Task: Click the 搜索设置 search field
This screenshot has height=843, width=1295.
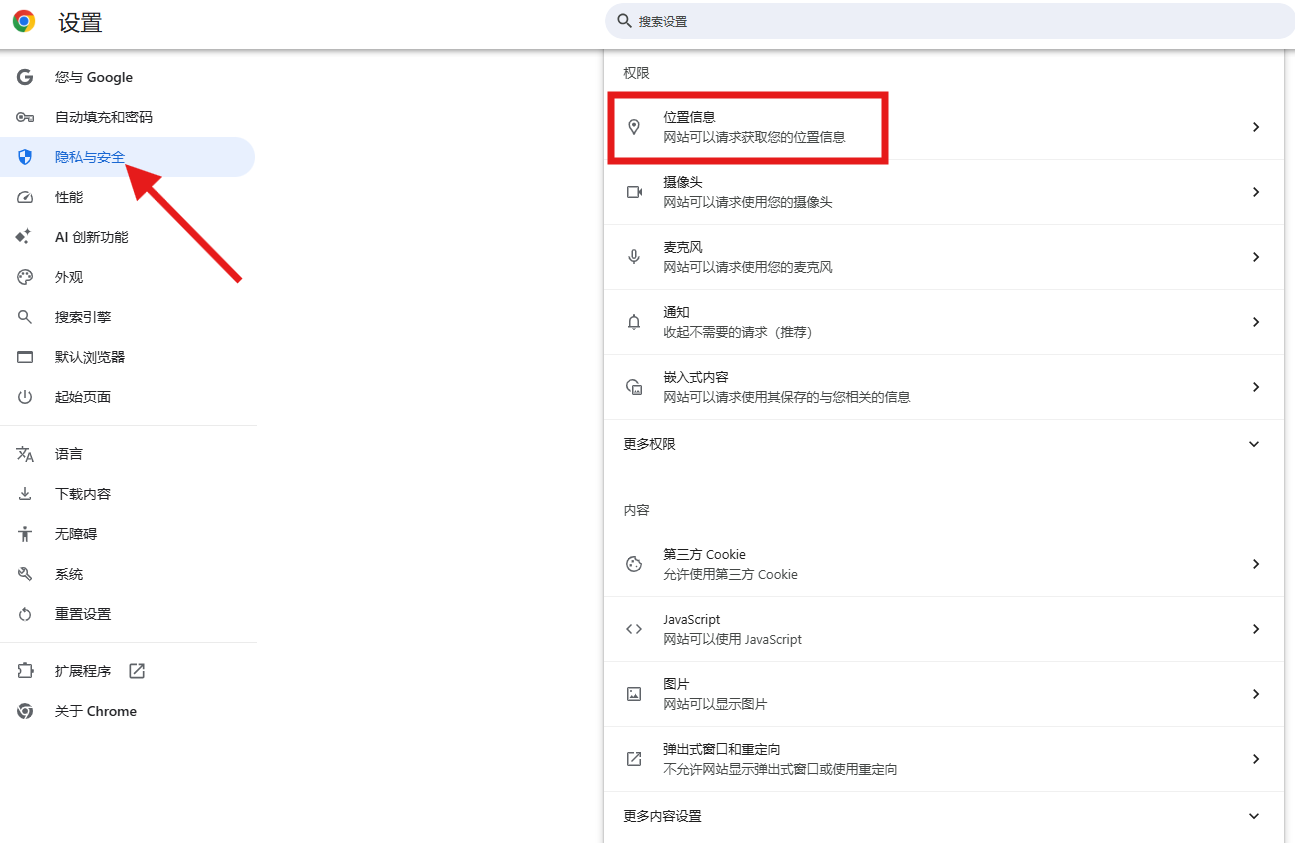Action: tap(950, 21)
